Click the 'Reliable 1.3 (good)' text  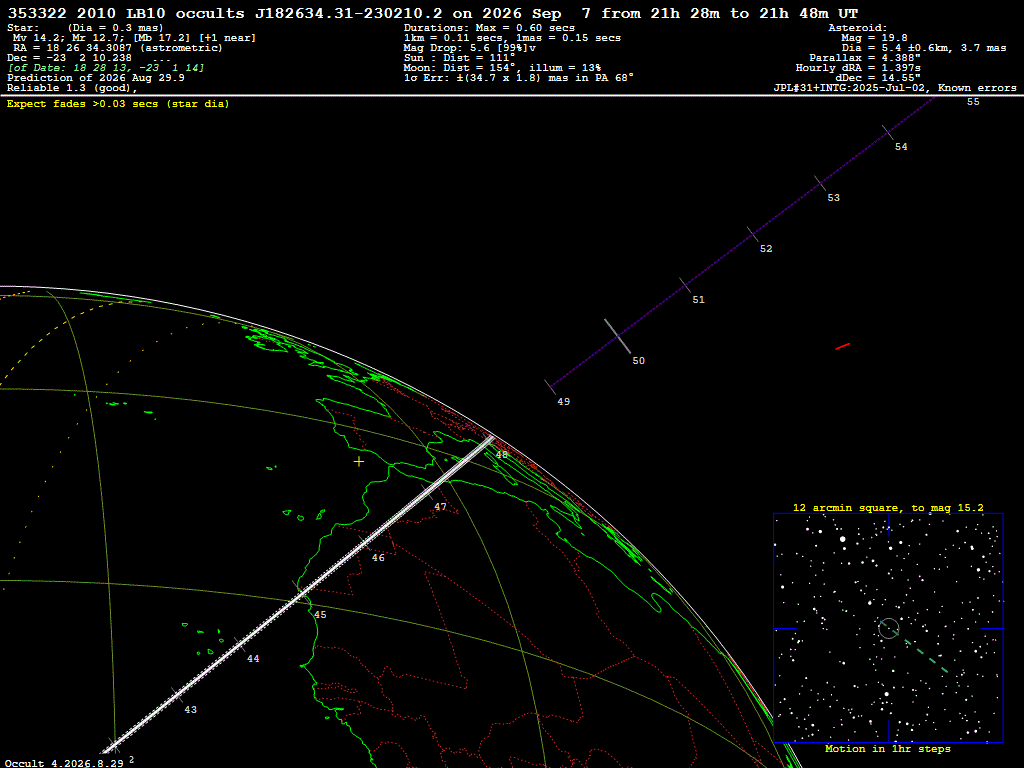click(x=72, y=88)
